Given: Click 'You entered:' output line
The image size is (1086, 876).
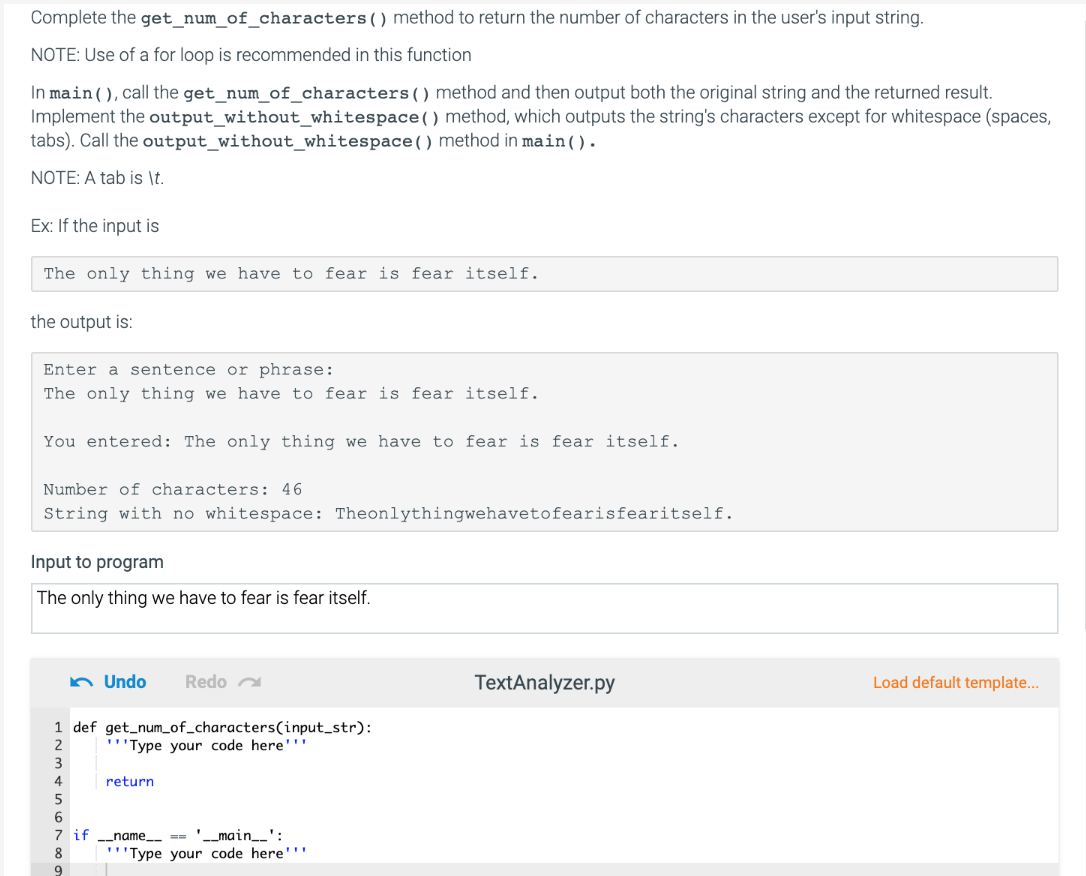Looking at the screenshot, I should coord(361,441).
